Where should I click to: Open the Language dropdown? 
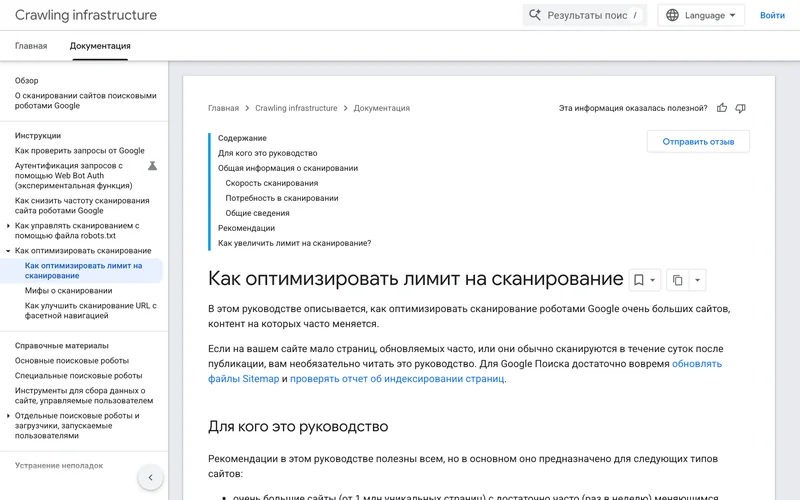(701, 15)
